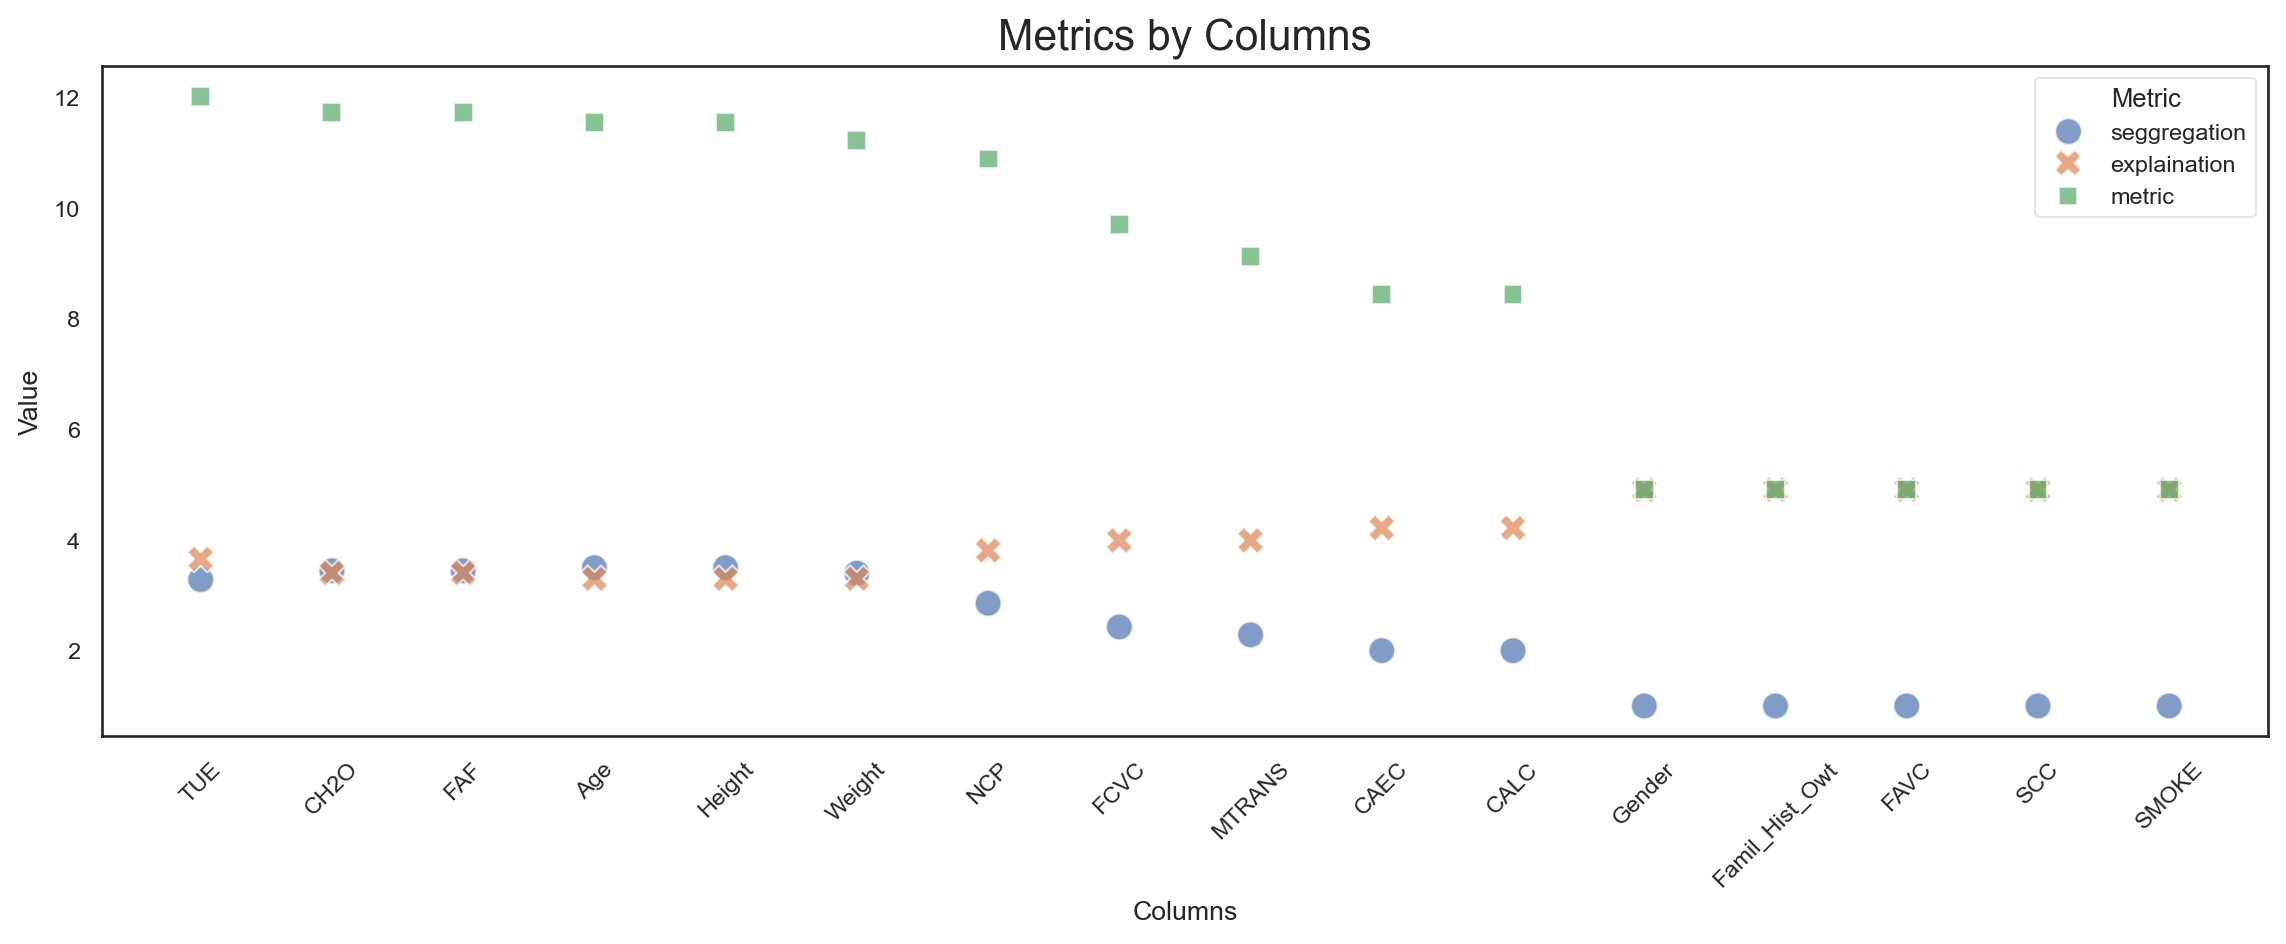Screen dimensions: 2286x944
Task: Click the blue circle marker for Gender
Action: 1644,706
